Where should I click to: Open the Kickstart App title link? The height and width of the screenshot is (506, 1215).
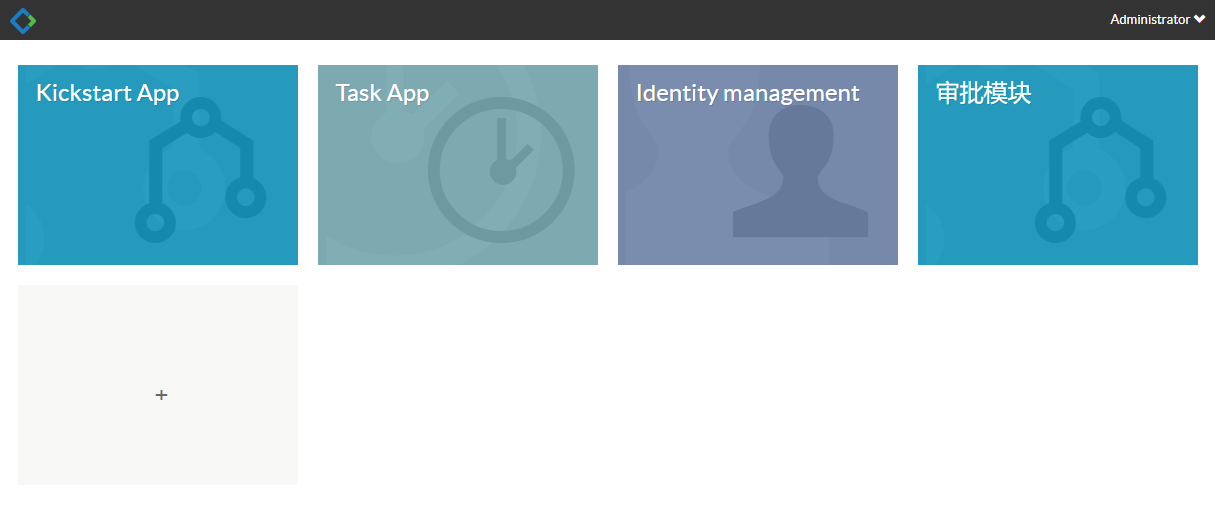pos(107,93)
